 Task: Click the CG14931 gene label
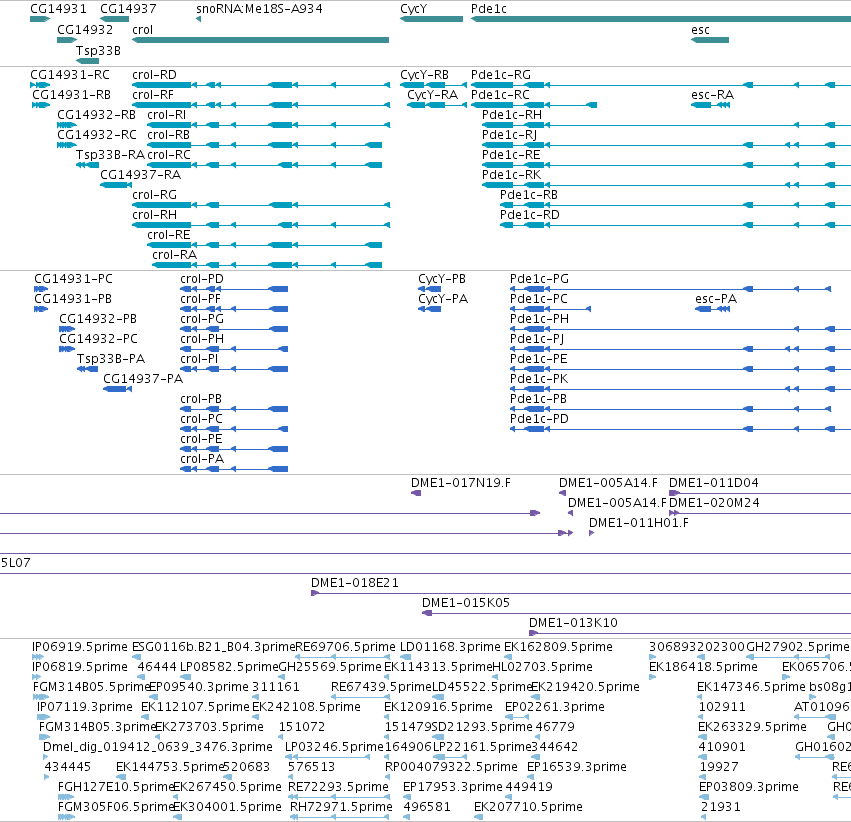(58, 9)
